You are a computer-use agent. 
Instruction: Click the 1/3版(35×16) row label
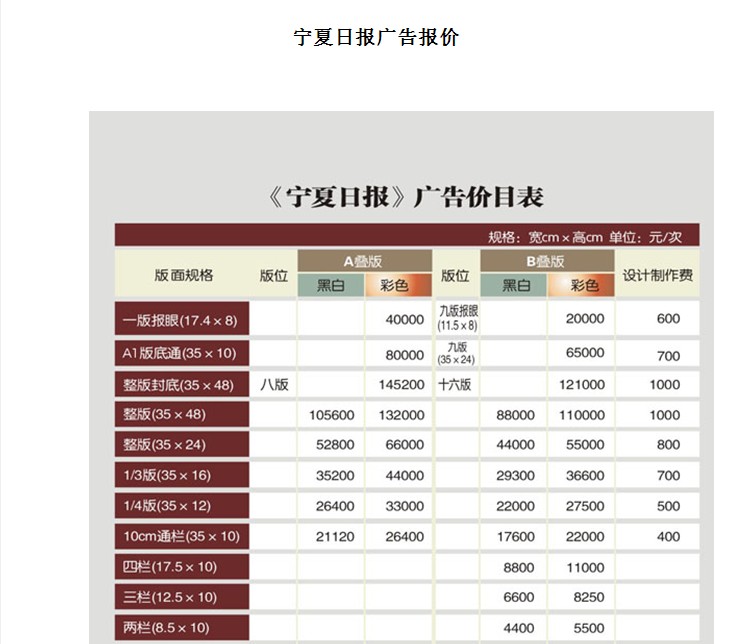coord(181,476)
